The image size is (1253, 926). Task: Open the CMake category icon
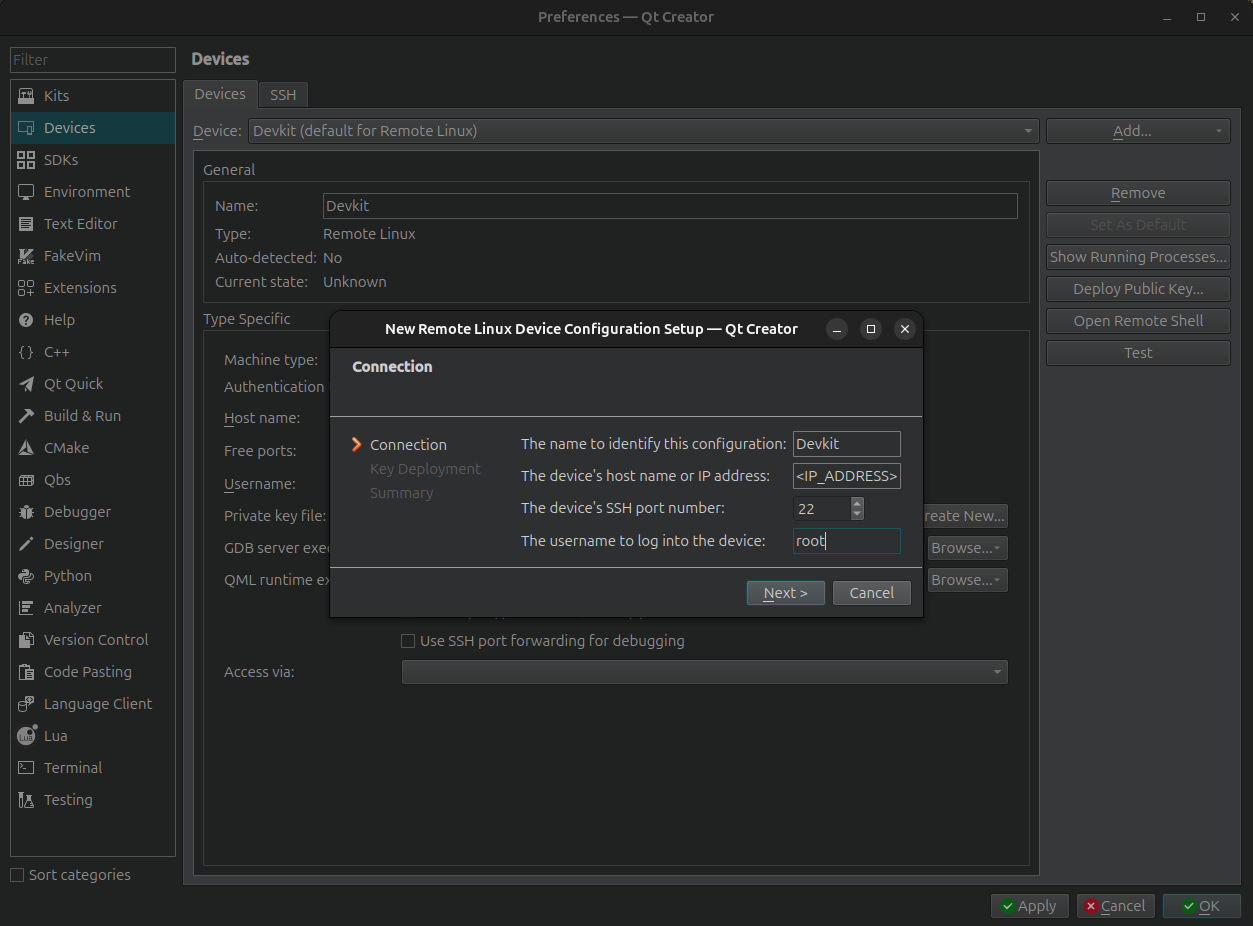click(x=26, y=448)
